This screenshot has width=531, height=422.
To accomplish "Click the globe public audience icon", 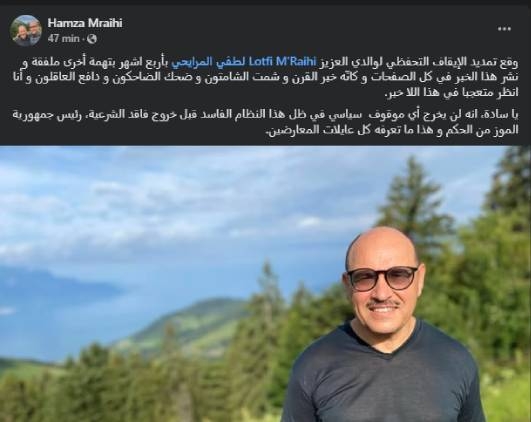I will pyautogui.click(x=92, y=39).
